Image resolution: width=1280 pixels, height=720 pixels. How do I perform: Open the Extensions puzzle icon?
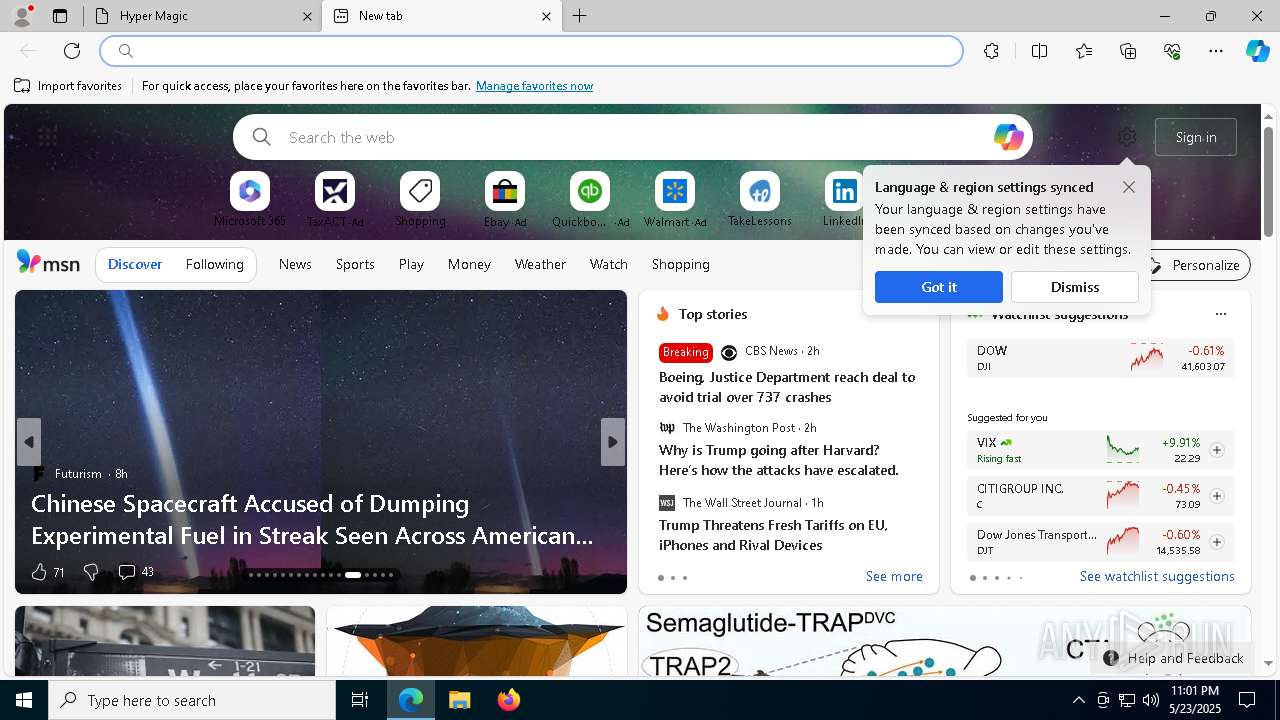click(991, 51)
